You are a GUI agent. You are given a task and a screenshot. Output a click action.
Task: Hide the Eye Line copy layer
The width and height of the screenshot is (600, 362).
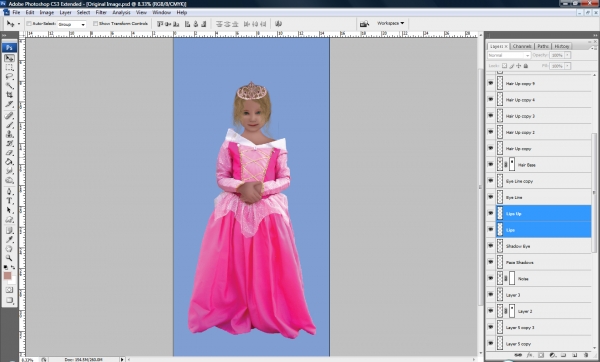pos(491,181)
